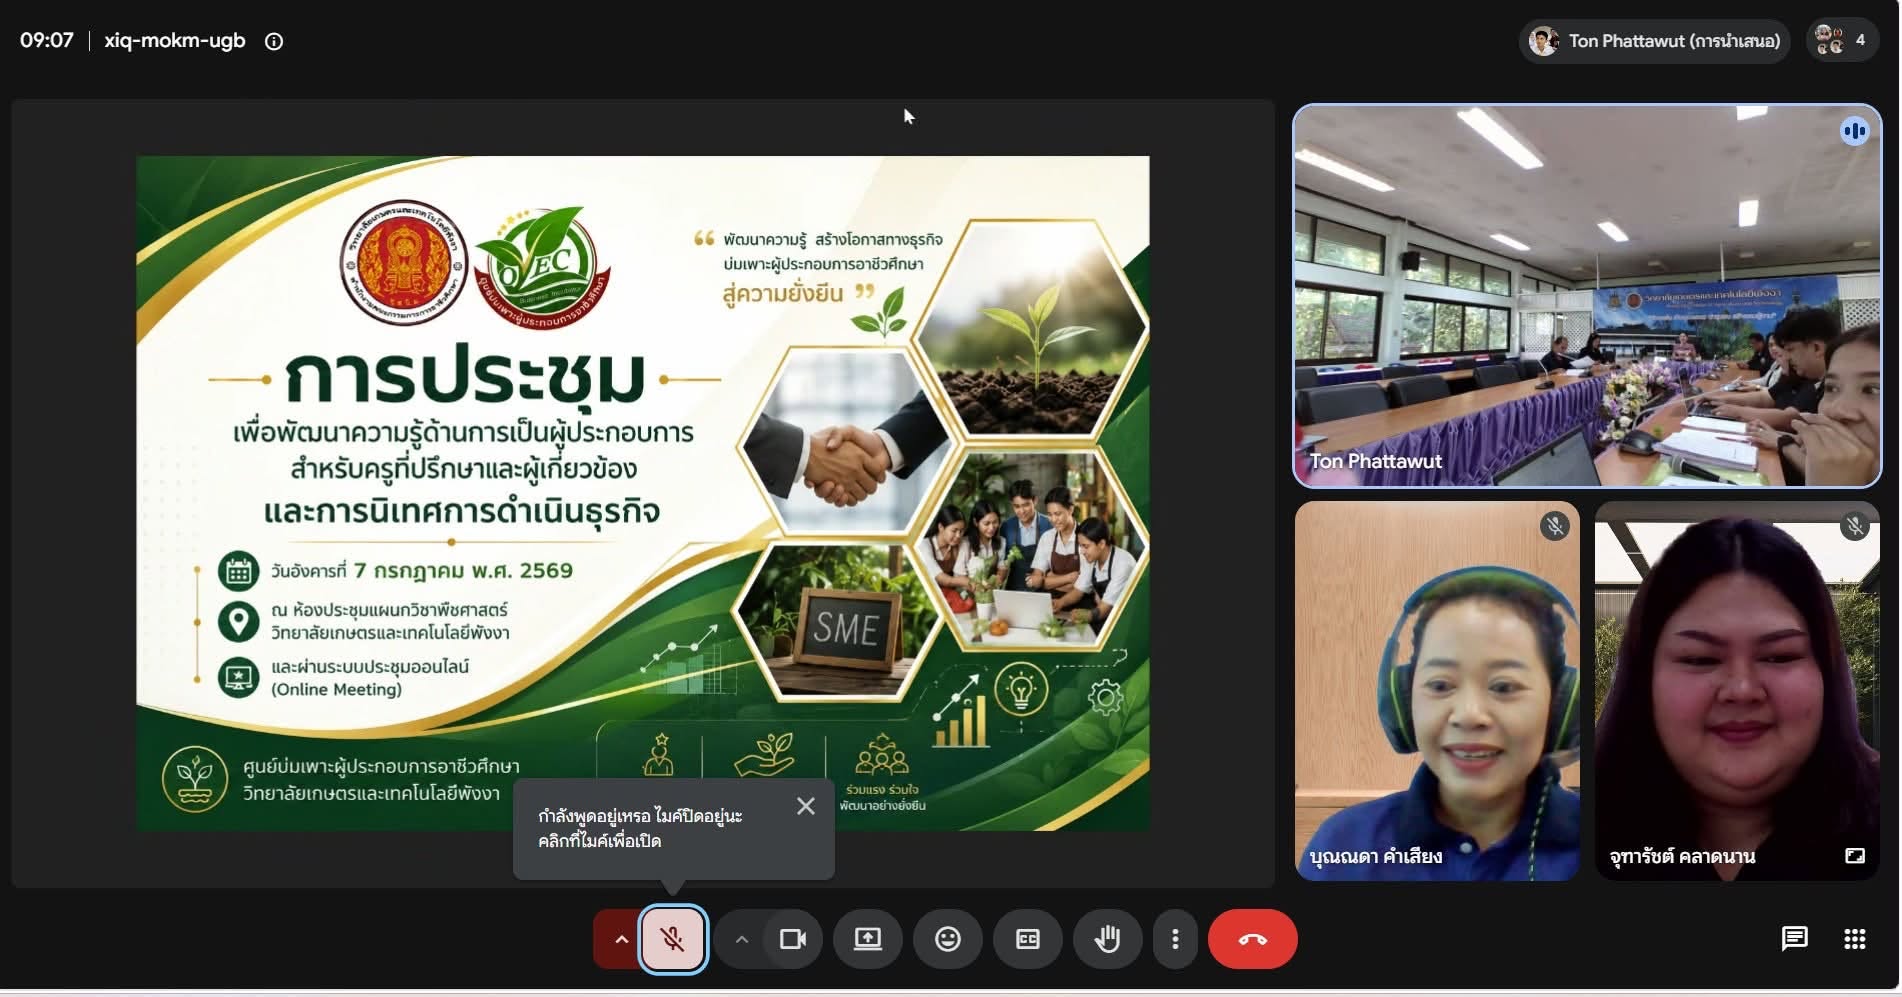
Task: Leave the call with the red hang-up button
Action: coord(1252,939)
